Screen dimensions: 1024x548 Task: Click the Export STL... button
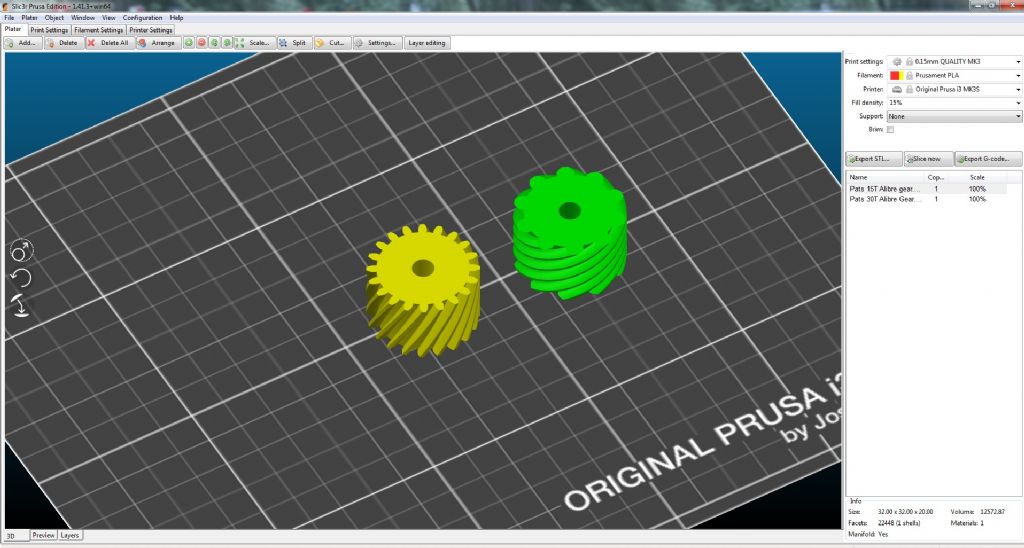[874, 159]
